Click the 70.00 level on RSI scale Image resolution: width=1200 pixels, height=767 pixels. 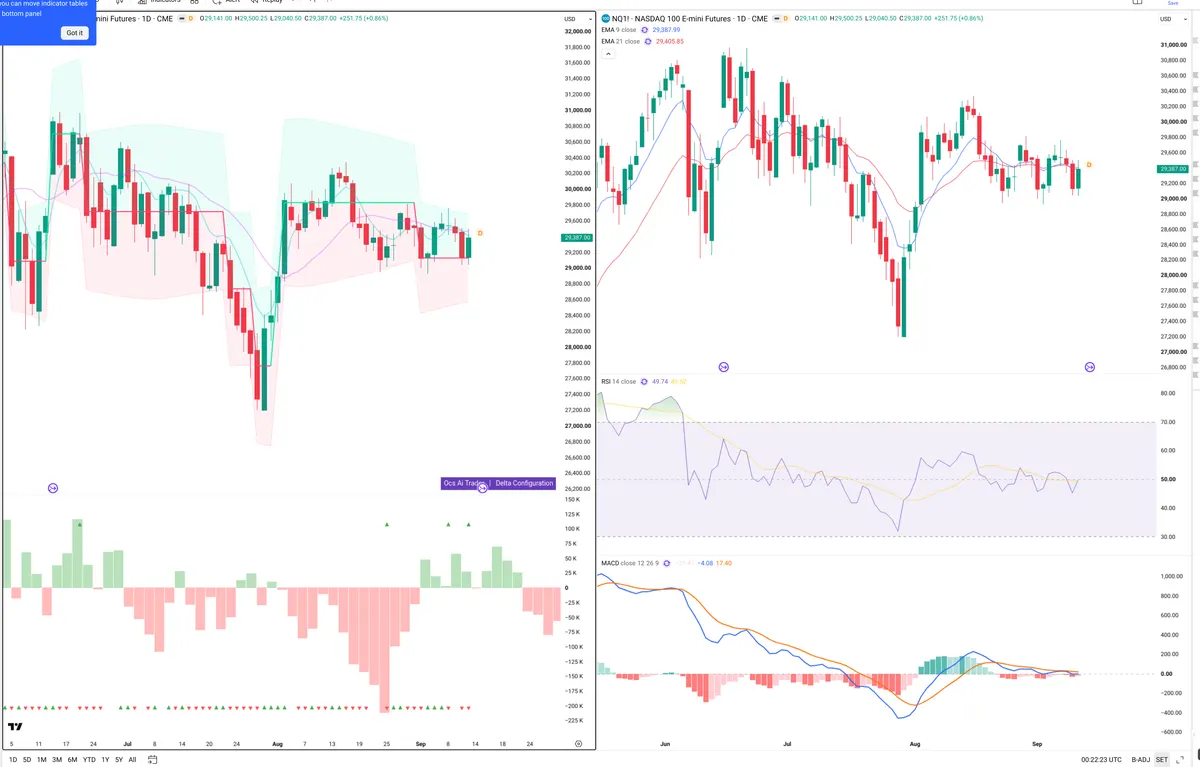tap(1167, 422)
